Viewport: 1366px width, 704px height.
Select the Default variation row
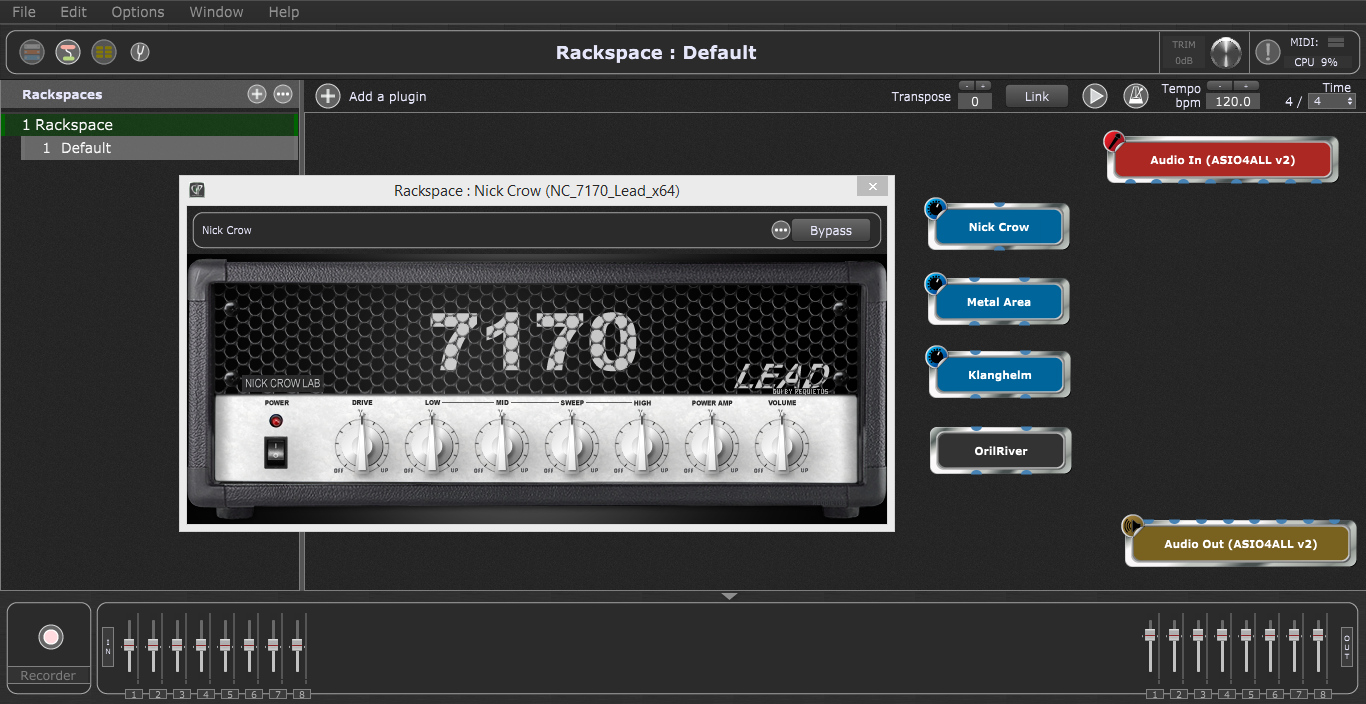[x=160, y=148]
